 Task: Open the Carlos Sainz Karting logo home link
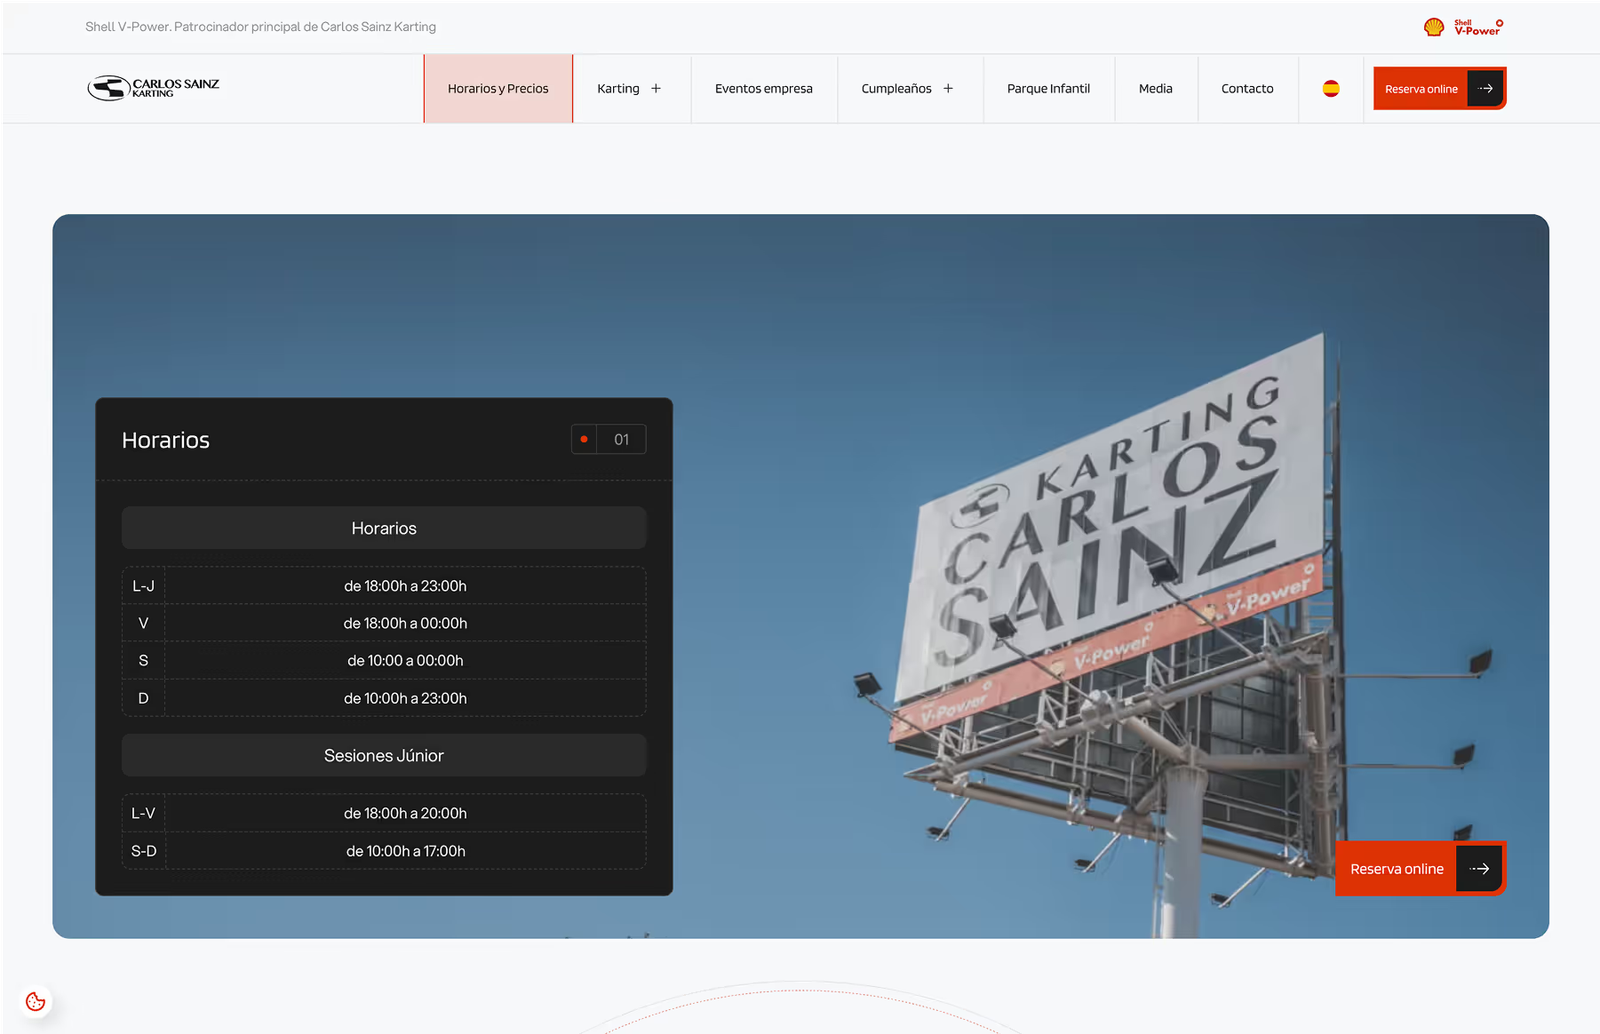(153, 88)
